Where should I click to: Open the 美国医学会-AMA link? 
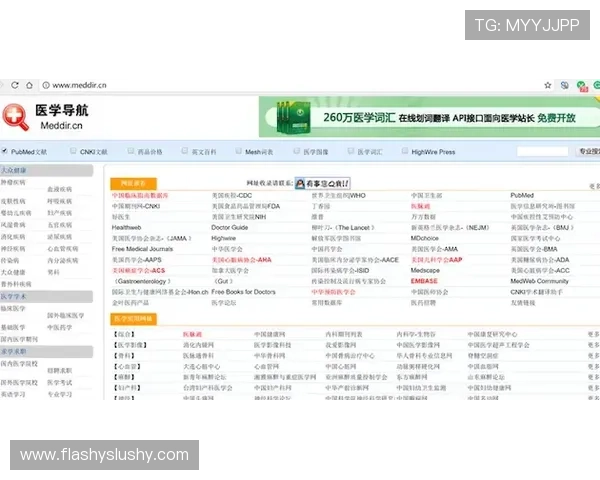434,249
